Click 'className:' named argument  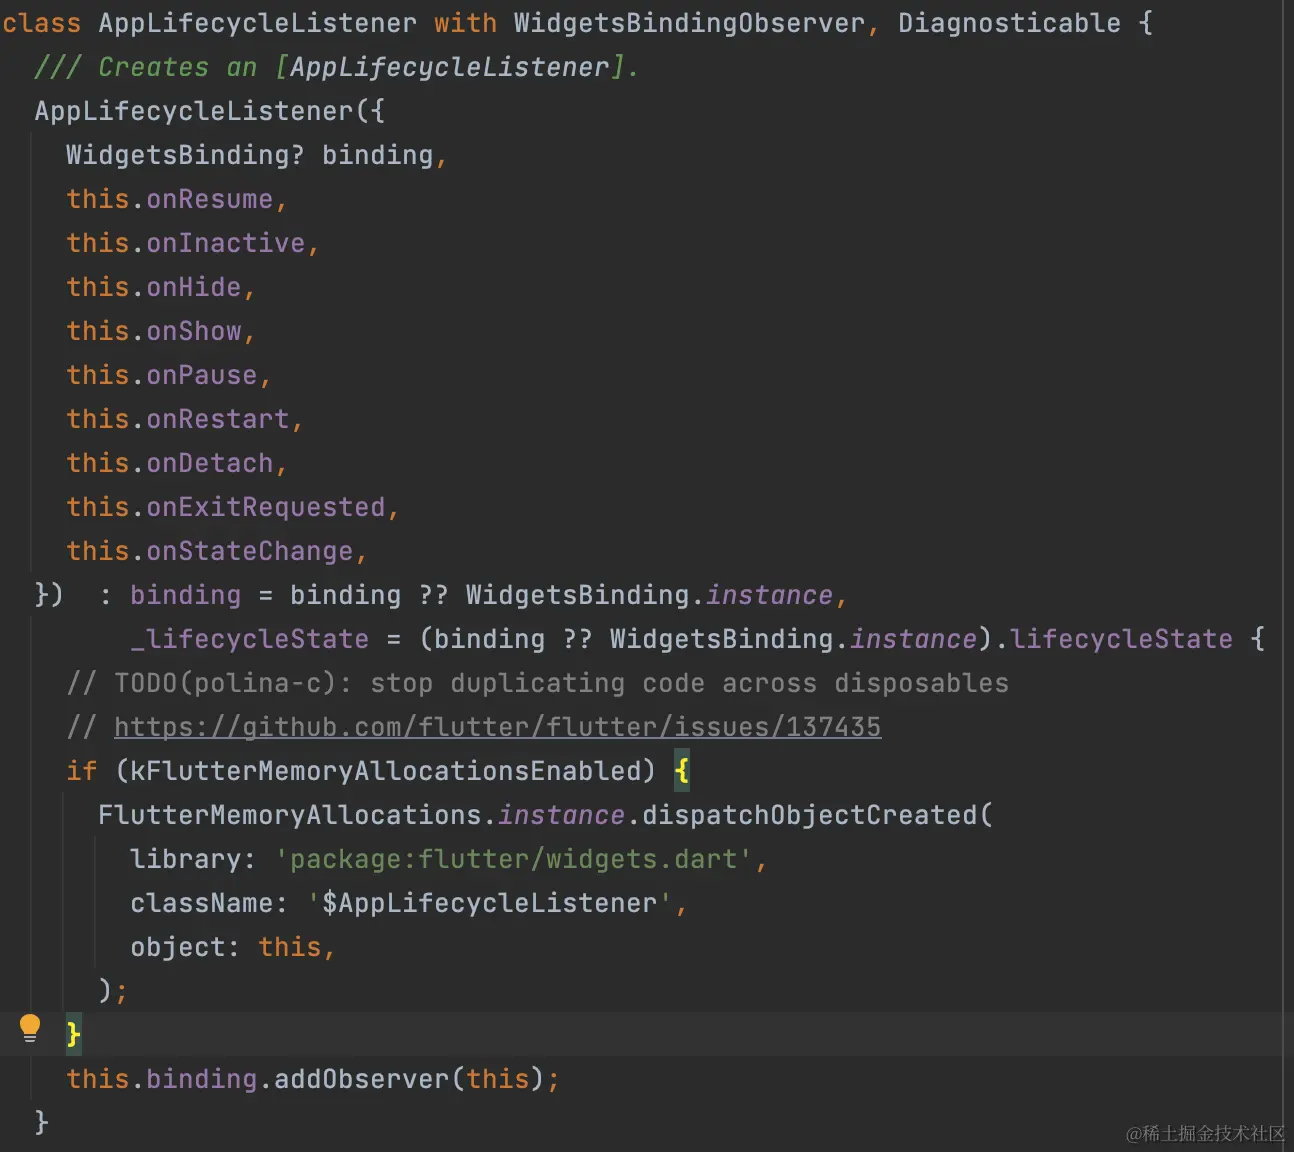(x=209, y=903)
